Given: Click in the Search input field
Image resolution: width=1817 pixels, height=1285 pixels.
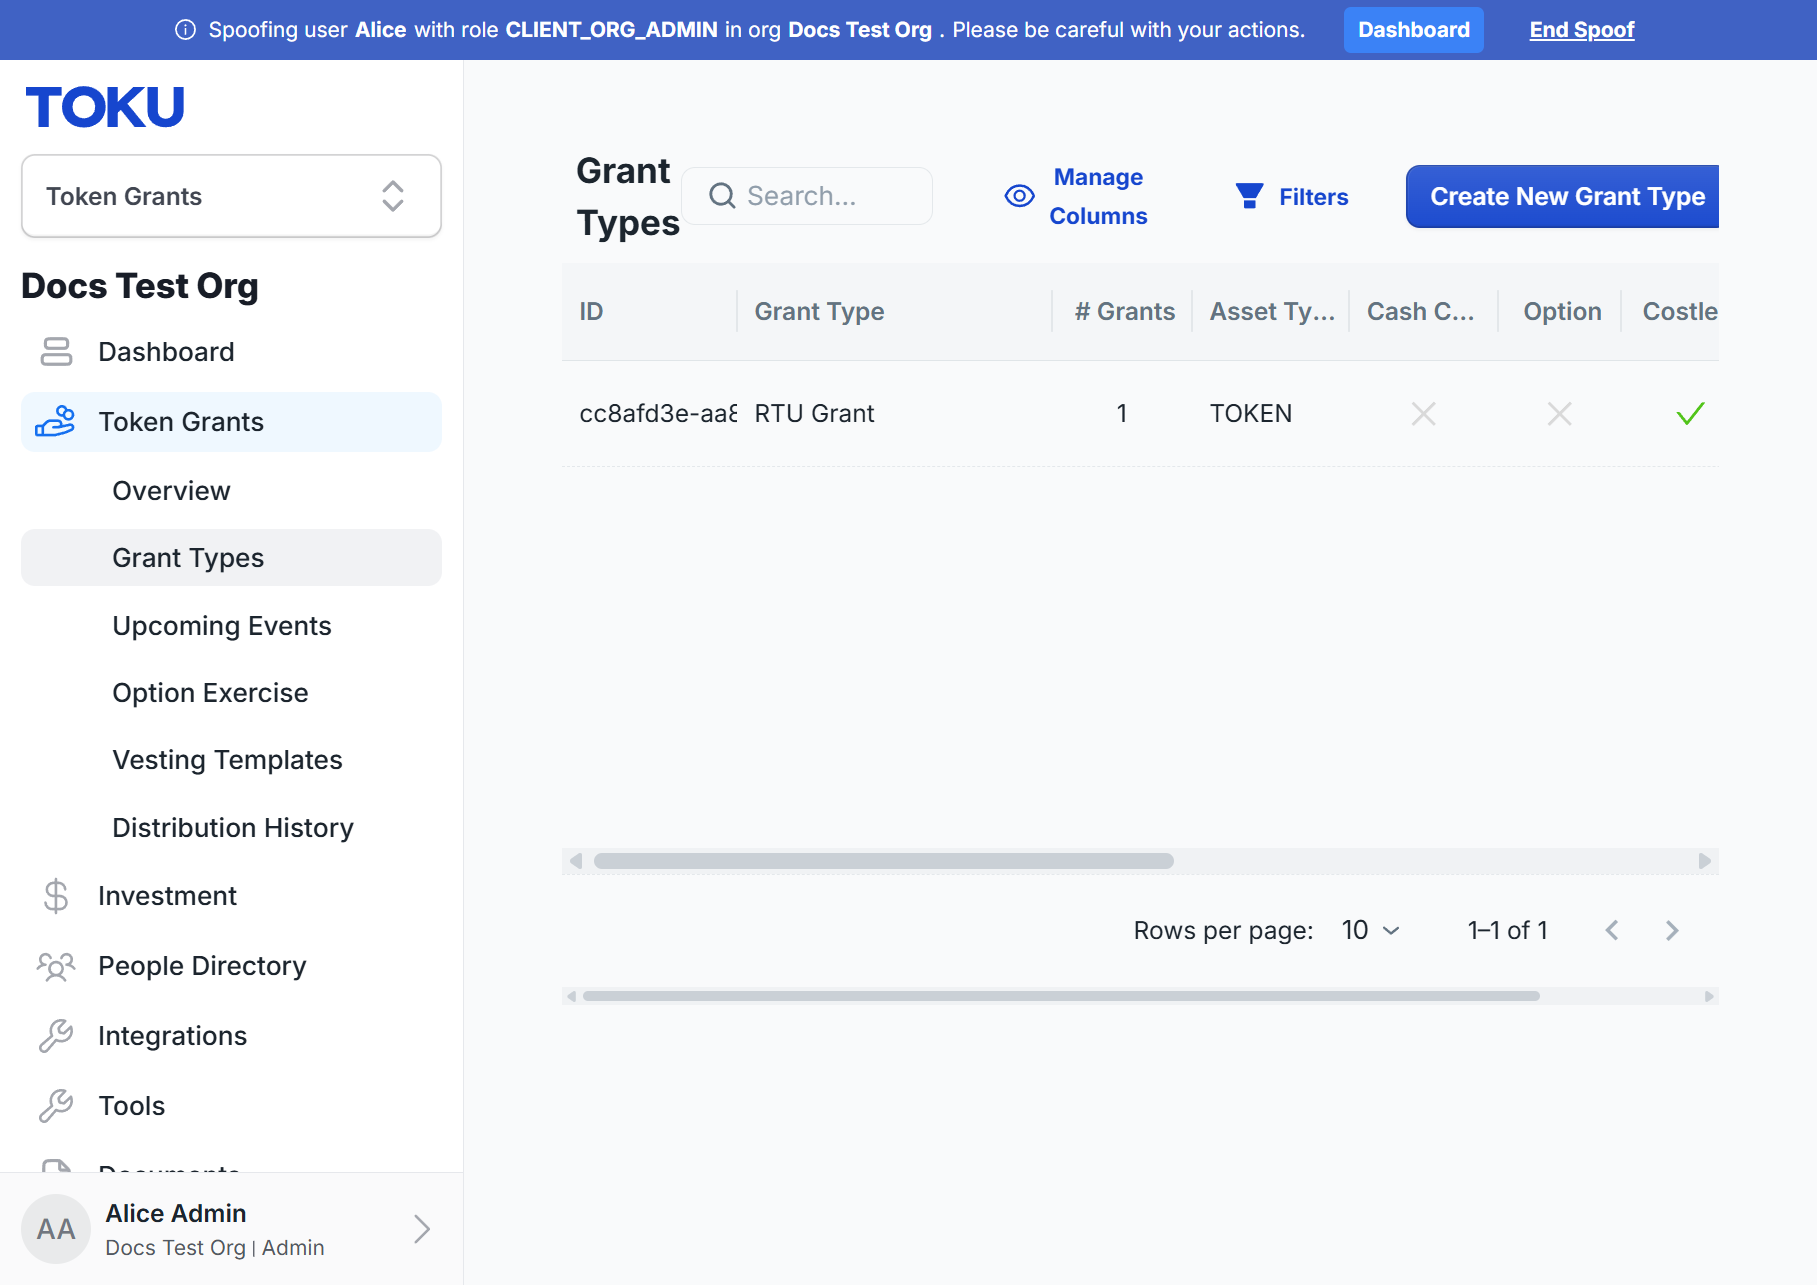Looking at the screenshot, I should tap(808, 196).
